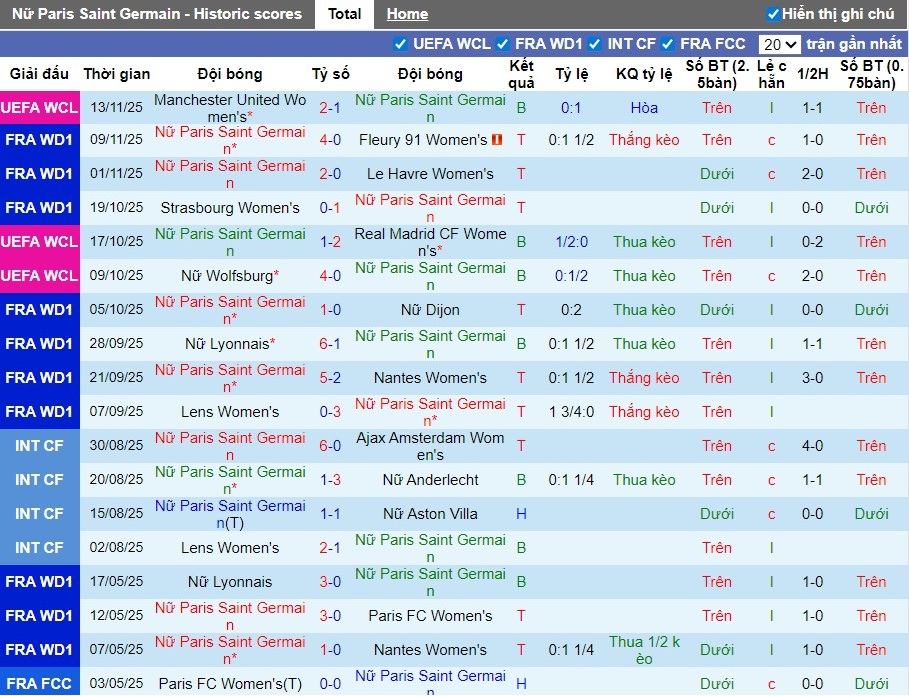Select the Nữ Anderlecht team link
This screenshot has width=909, height=696.
coord(430,480)
